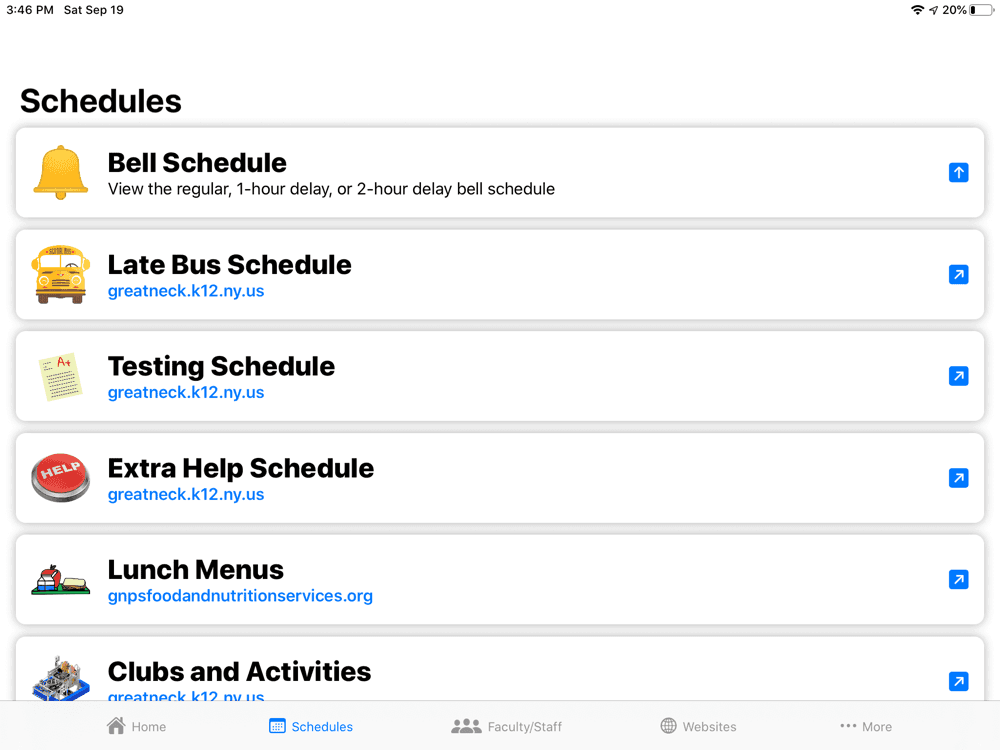Tap the golden bell icon
1000x750 pixels.
(61, 172)
